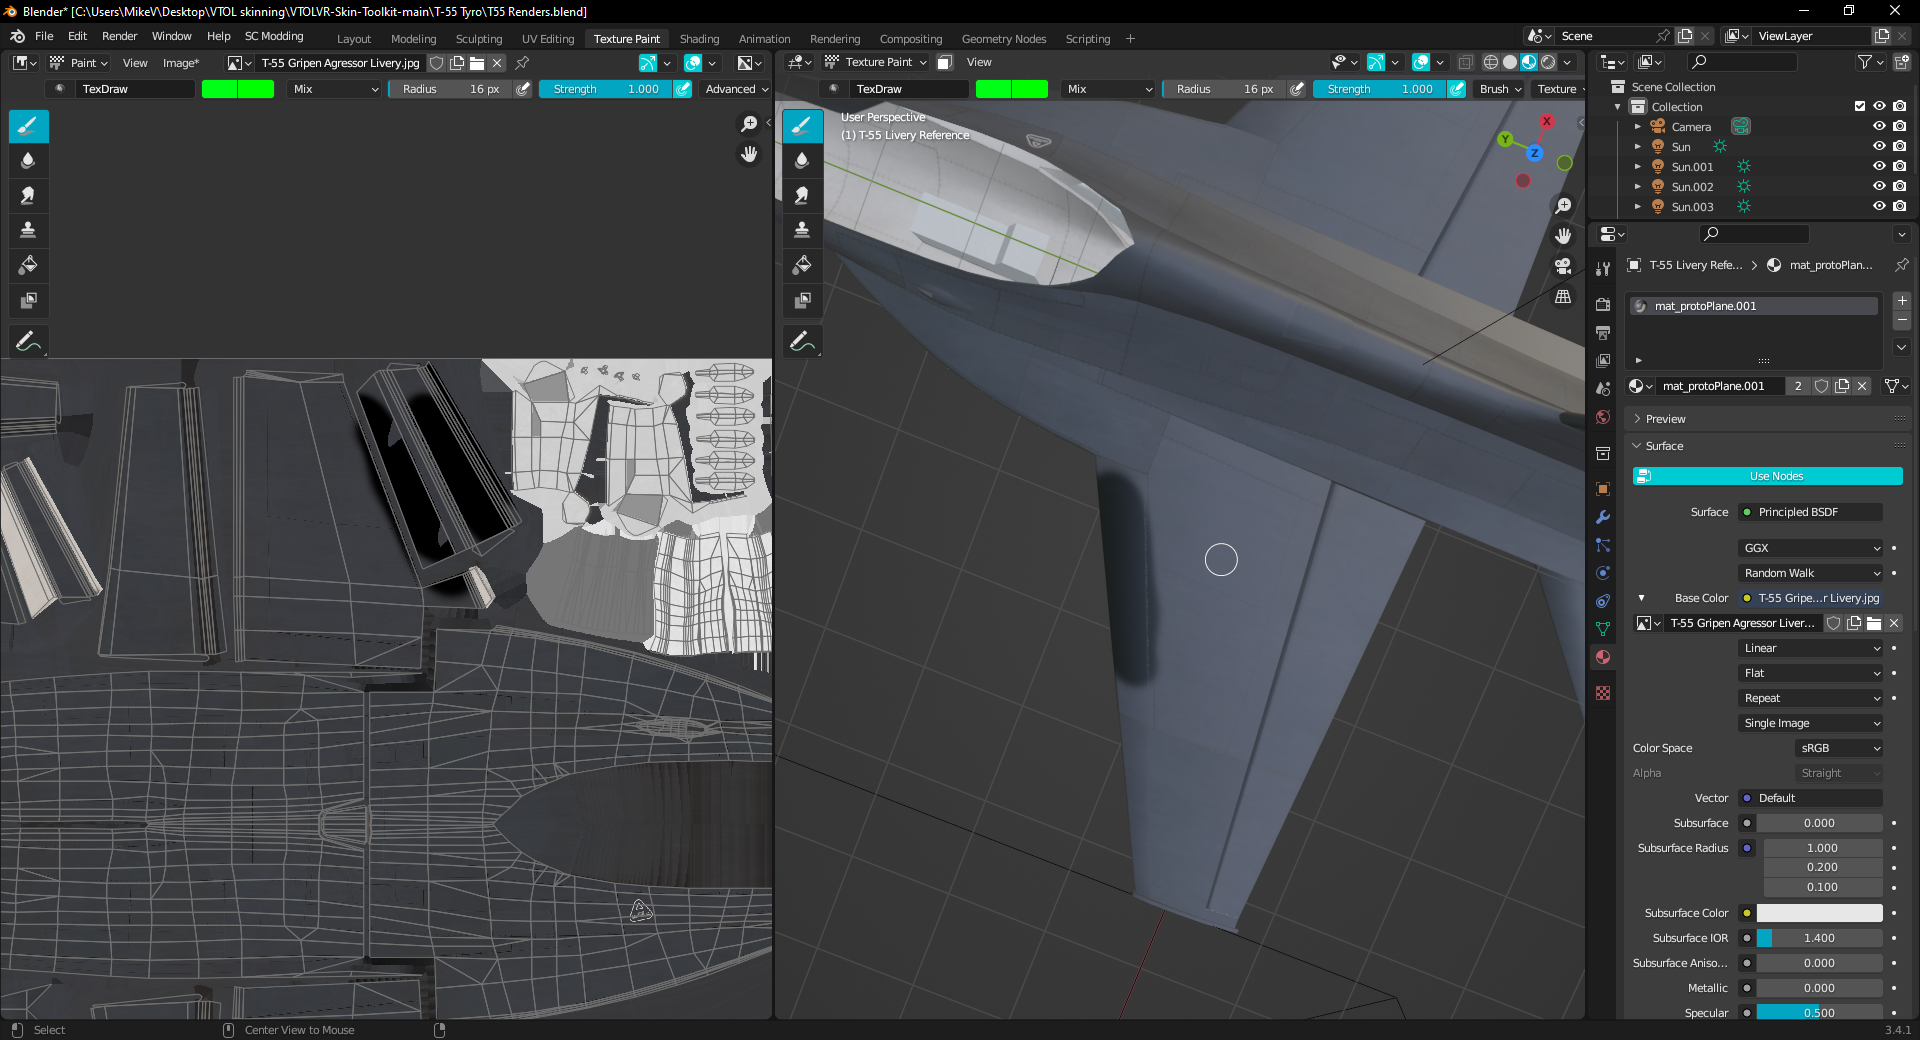This screenshot has height=1040, width=1920.
Task: Open the Paint menu in image editor
Action: pos(79,63)
